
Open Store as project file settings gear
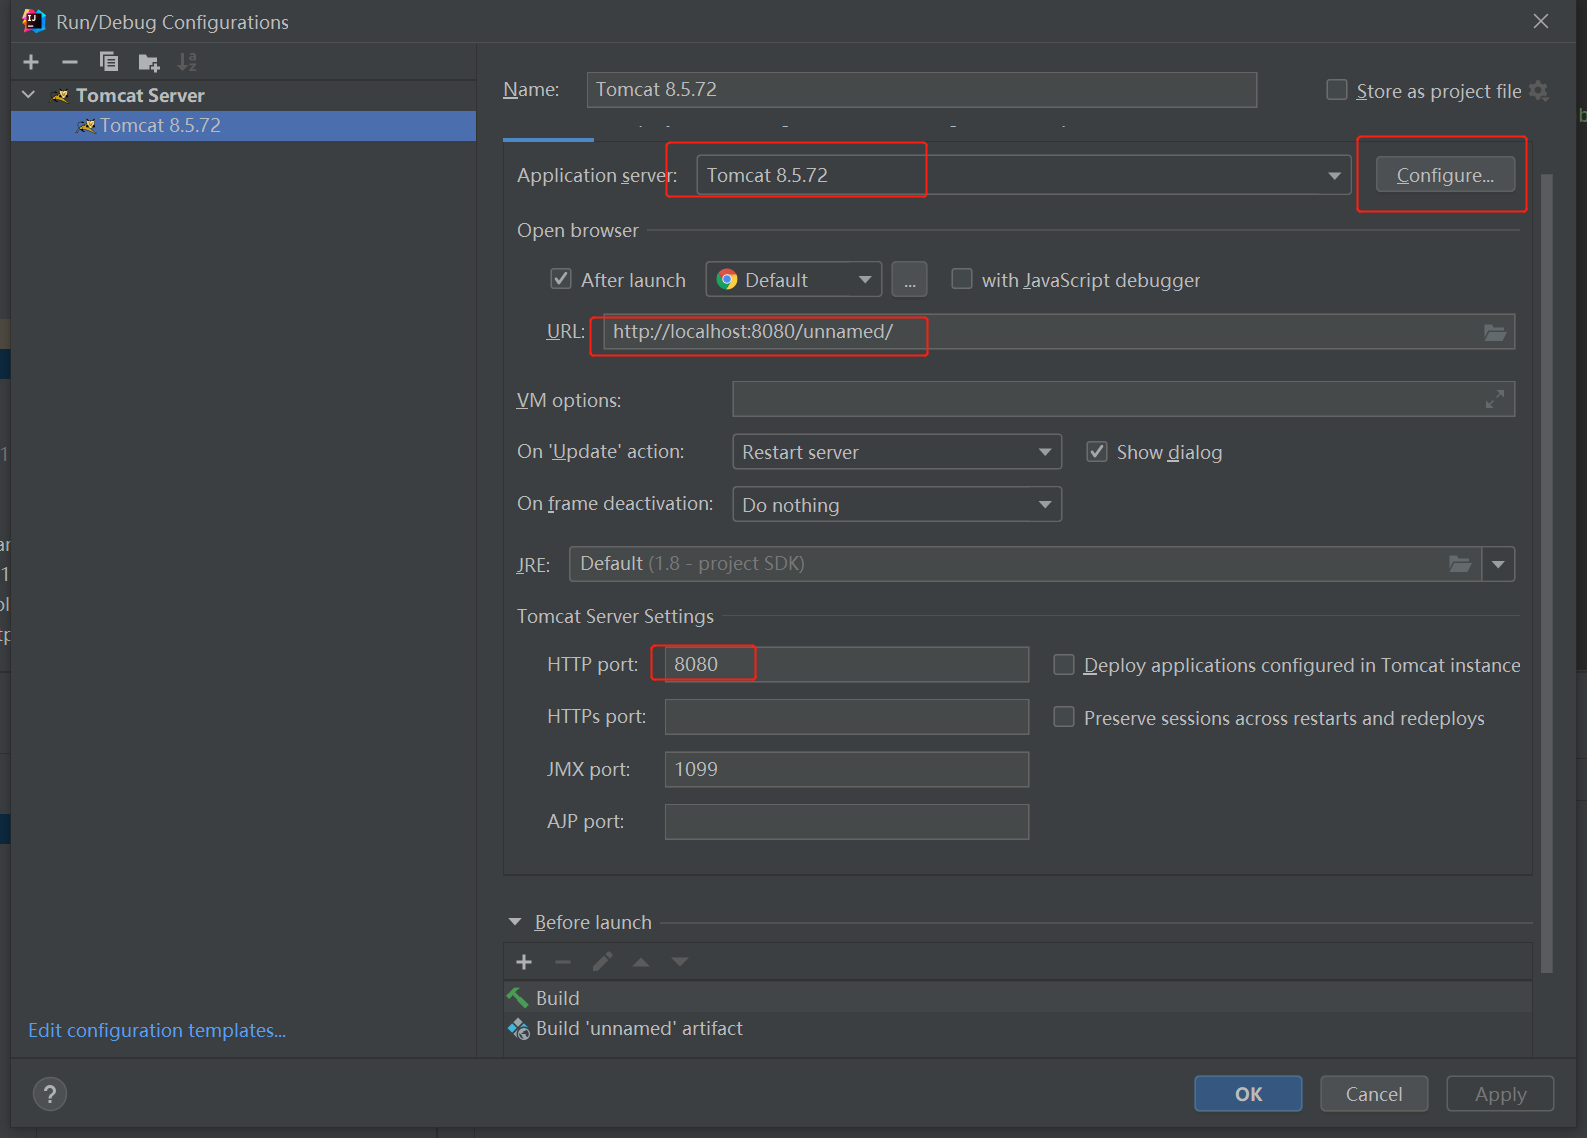point(1539,91)
